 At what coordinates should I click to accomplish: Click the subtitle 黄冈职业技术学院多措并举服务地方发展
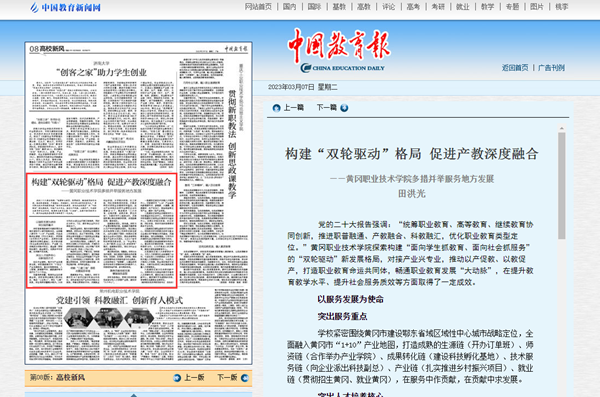coord(420,179)
